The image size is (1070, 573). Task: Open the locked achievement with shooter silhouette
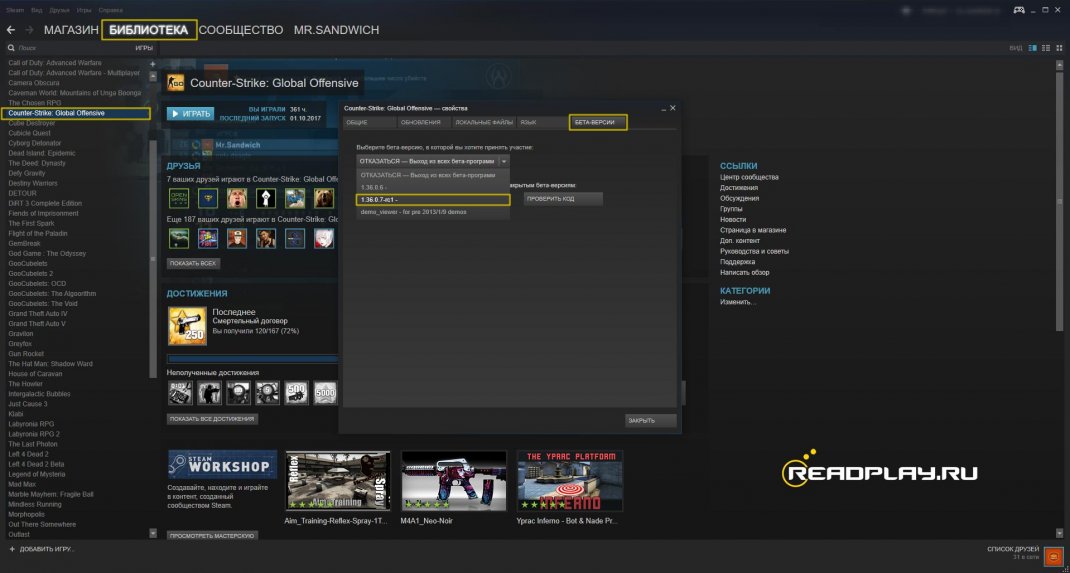(208, 393)
